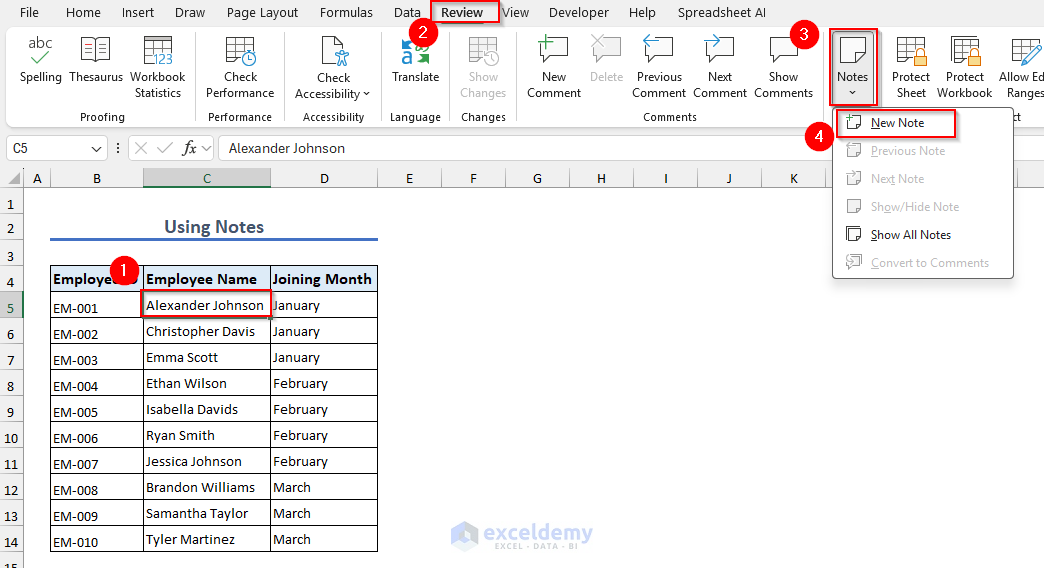Viewport: 1044px width, 568px height.
Task: Click formula bar showing Alexander Johnson
Action: click(x=526, y=148)
